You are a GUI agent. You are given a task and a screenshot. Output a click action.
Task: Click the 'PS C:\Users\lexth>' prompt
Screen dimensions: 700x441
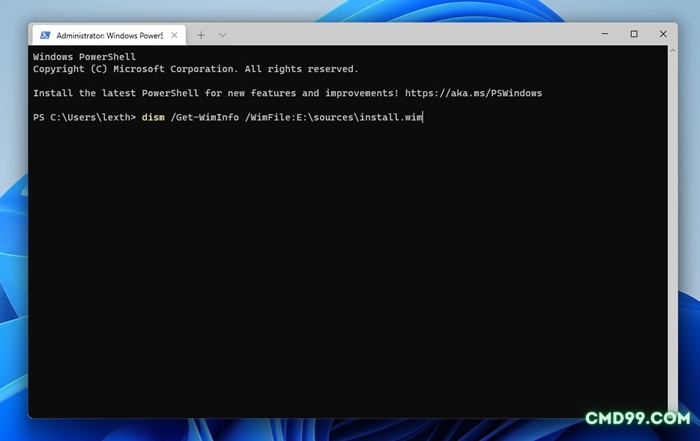tap(84, 117)
